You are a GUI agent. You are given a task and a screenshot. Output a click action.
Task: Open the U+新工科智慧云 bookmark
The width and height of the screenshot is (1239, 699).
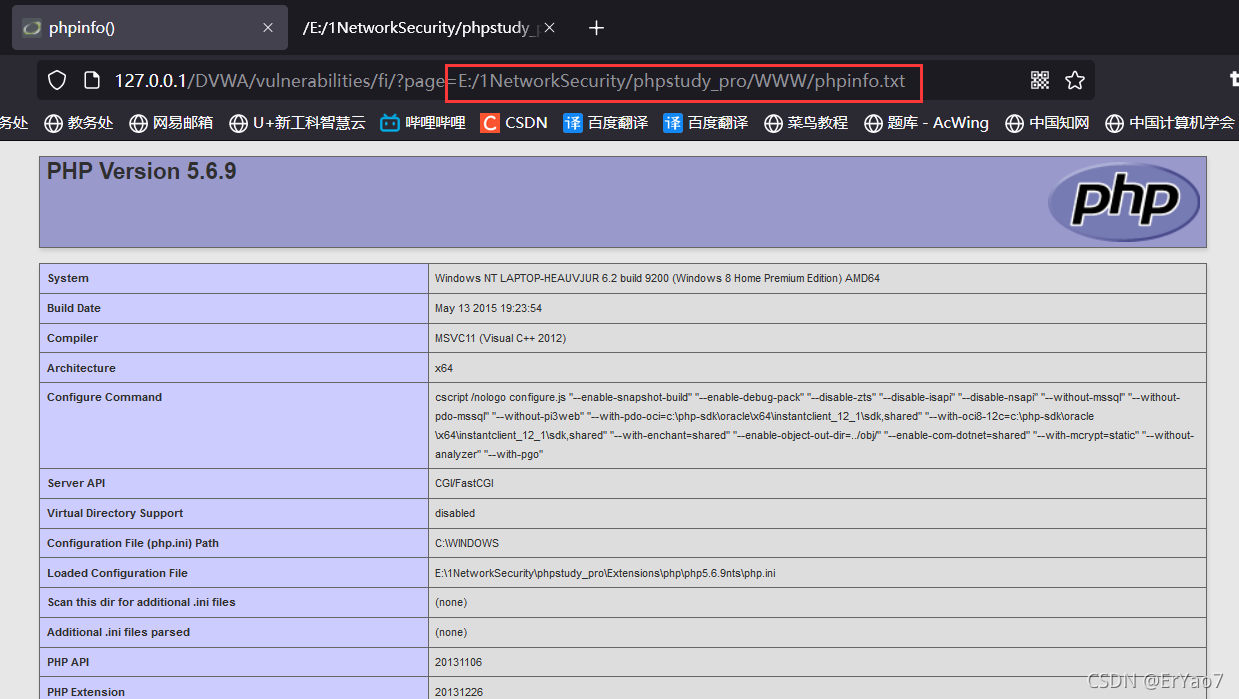point(298,123)
